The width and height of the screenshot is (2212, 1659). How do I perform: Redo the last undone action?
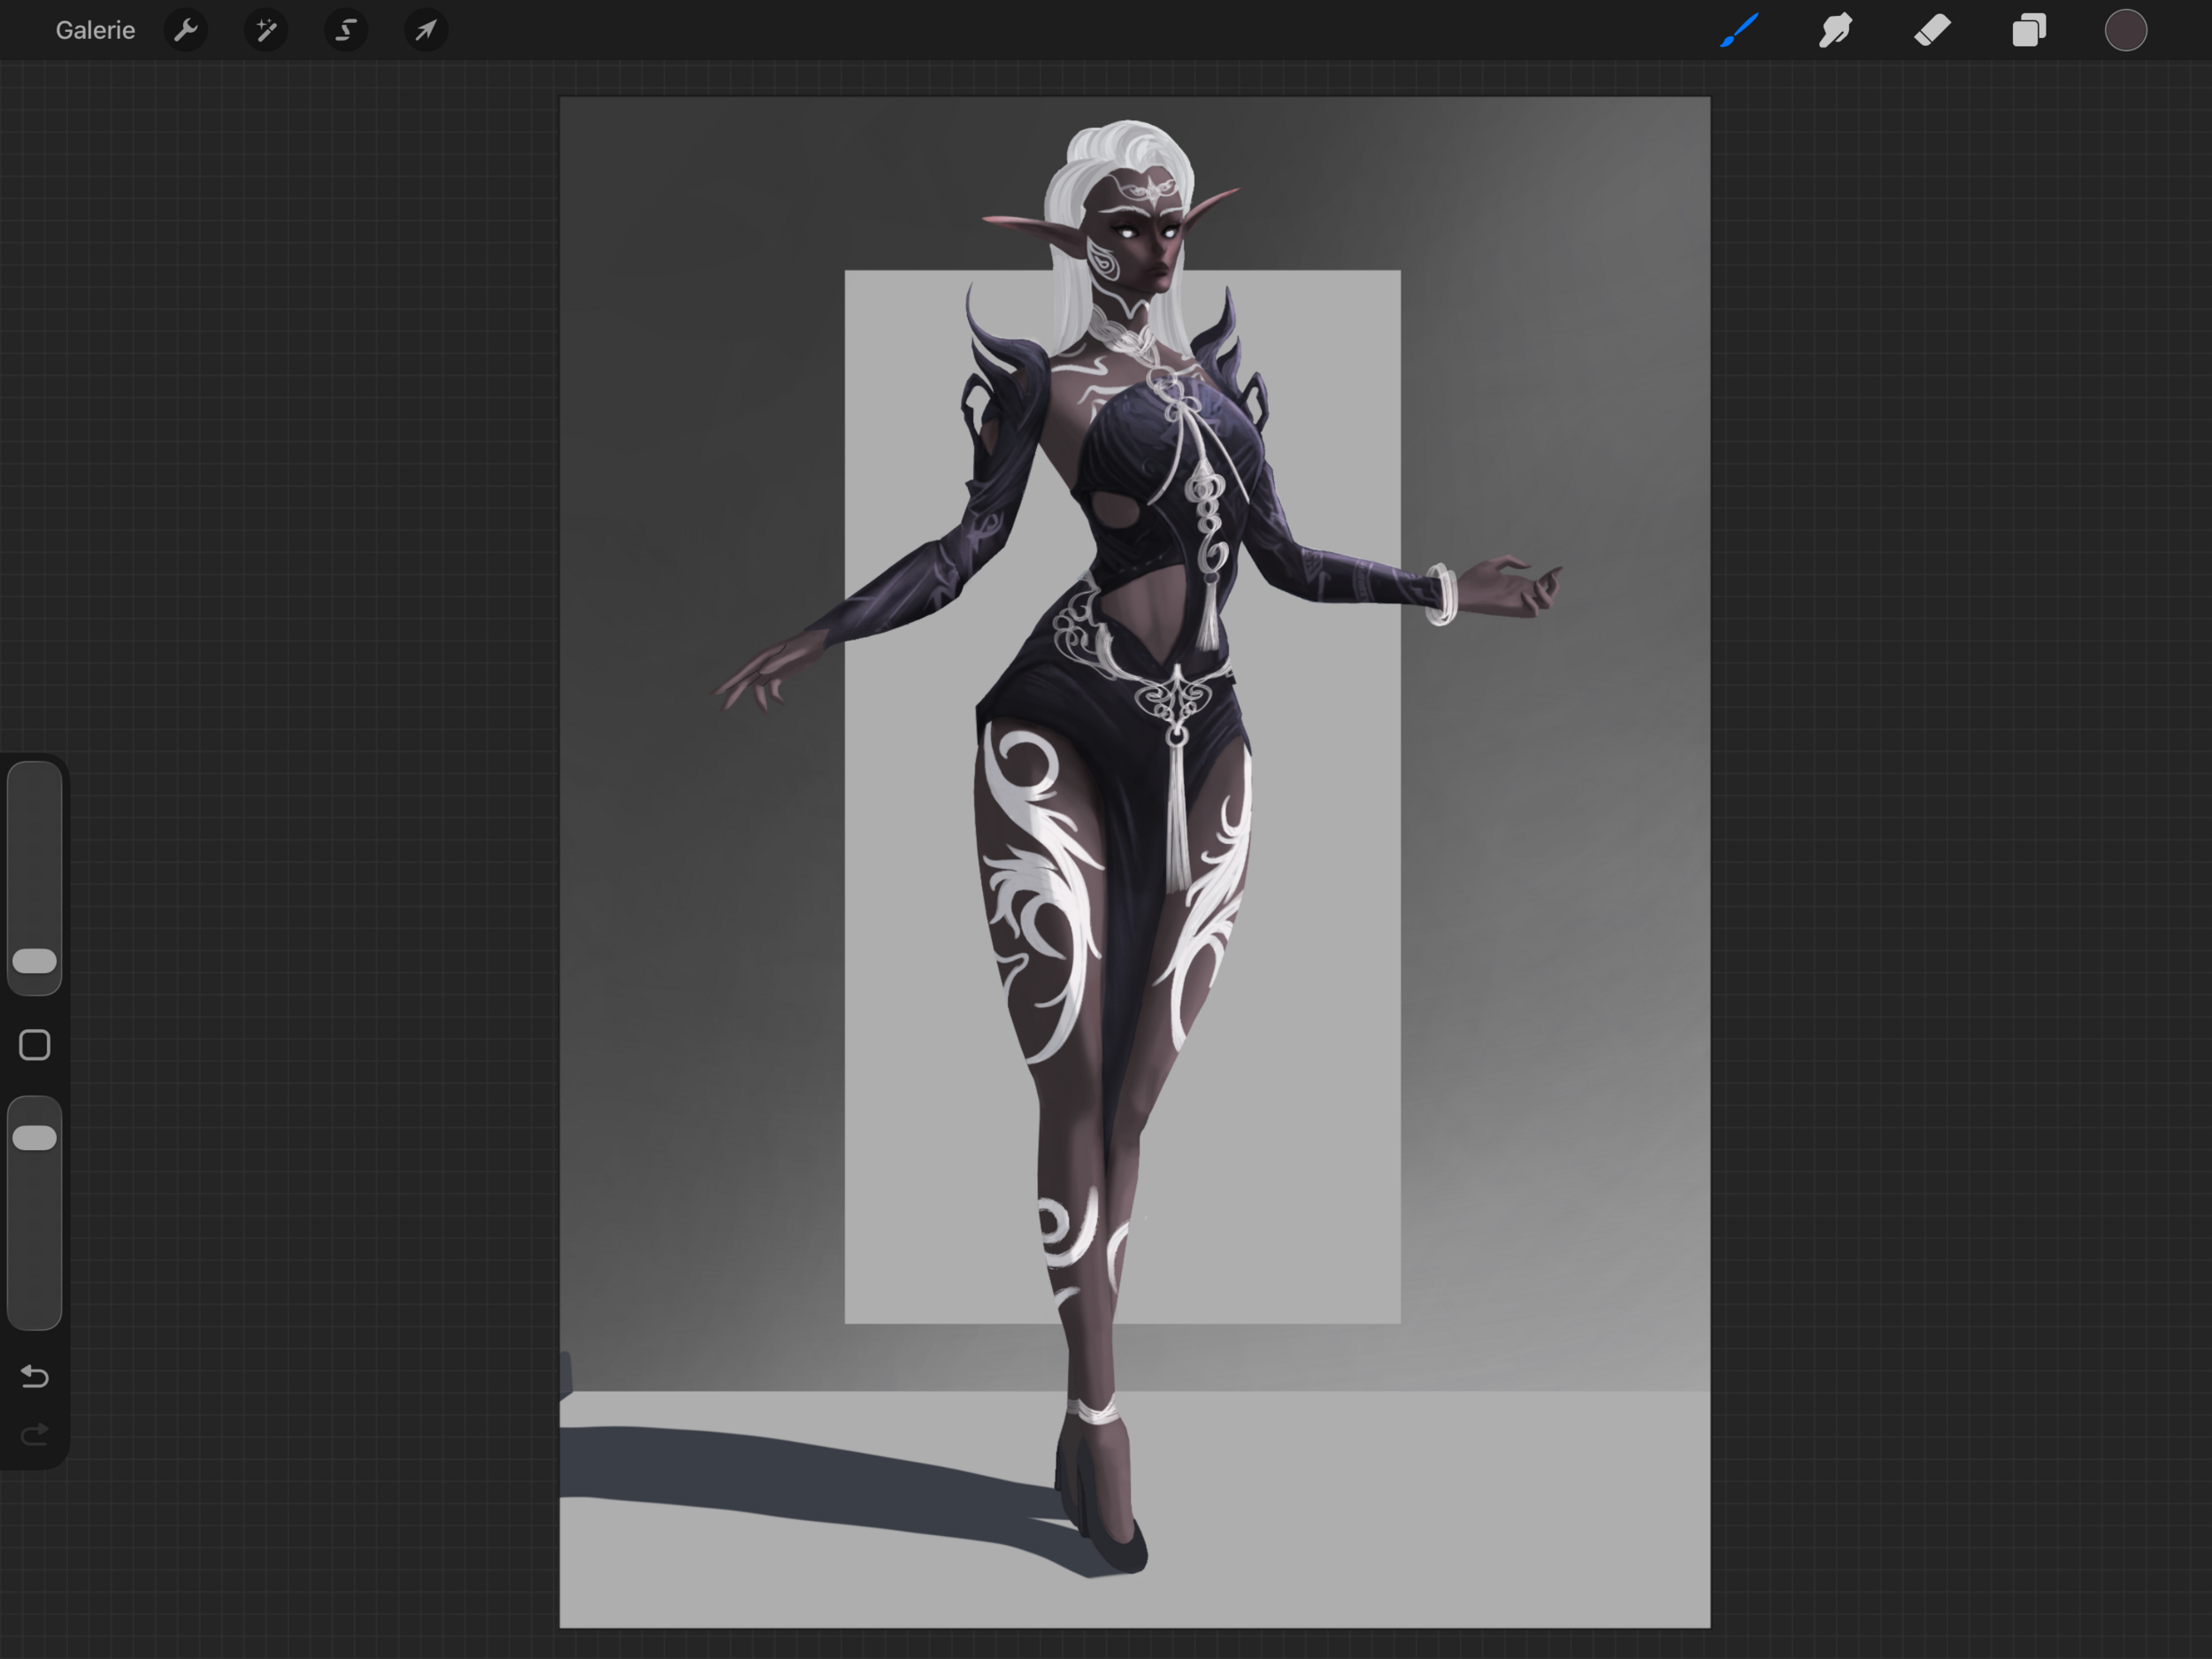(x=35, y=1436)
